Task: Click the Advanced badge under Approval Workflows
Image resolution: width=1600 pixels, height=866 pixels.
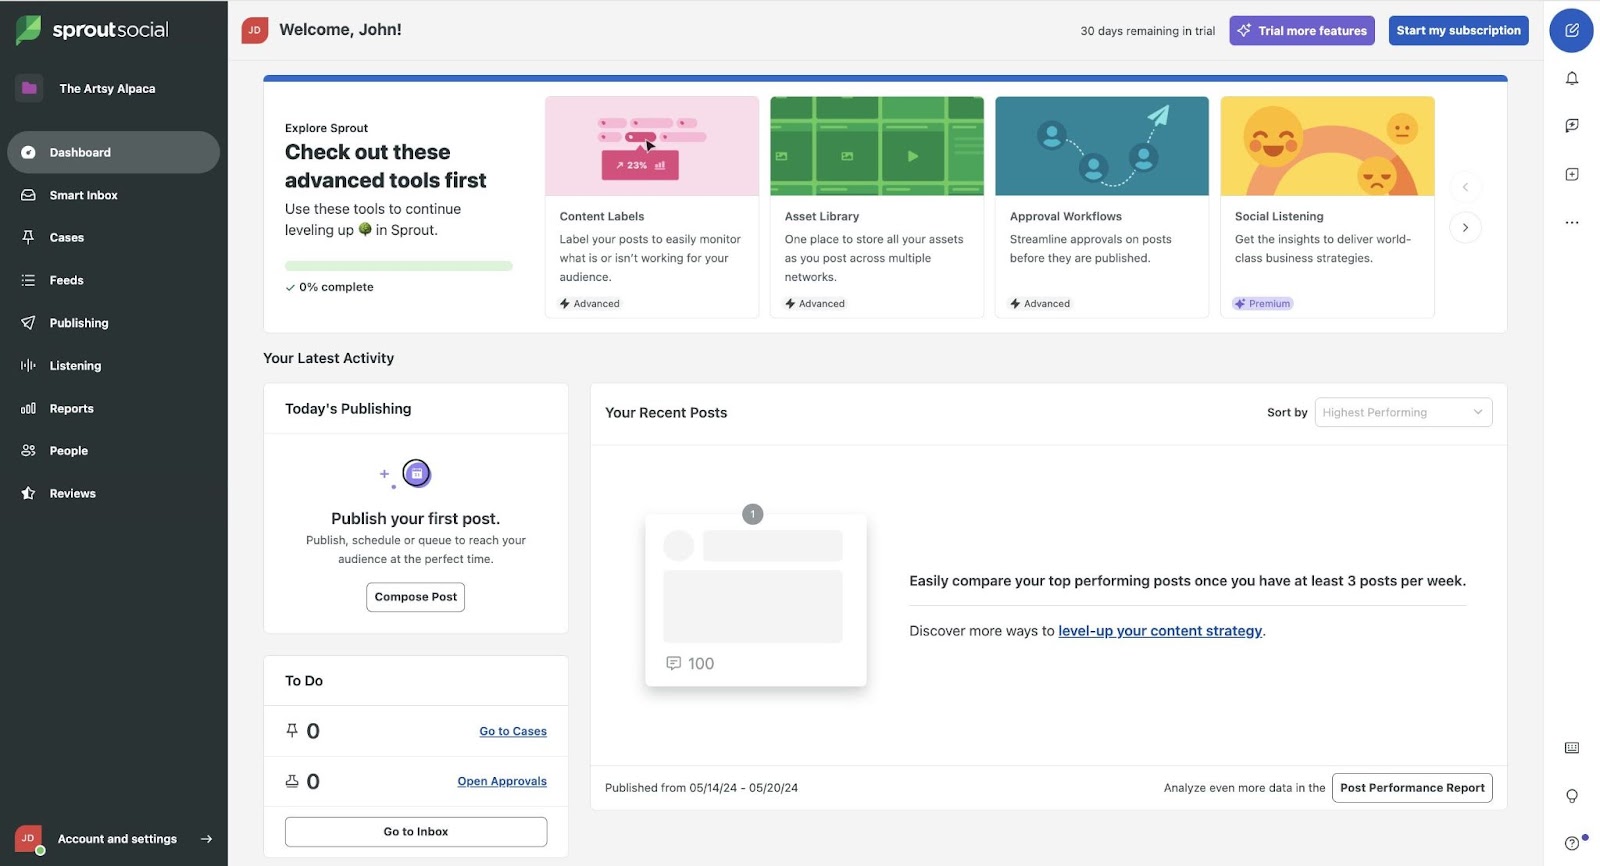Action: click(x=1040, y=304)
